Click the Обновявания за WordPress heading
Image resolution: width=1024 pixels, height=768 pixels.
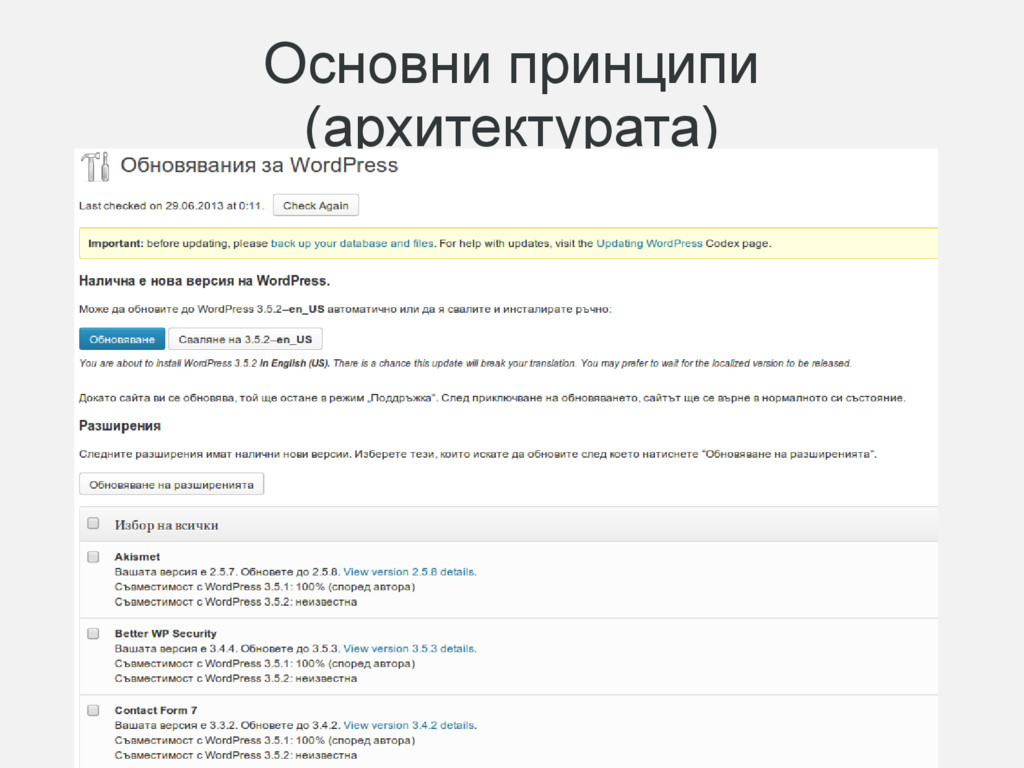click(x=259, y=165)
